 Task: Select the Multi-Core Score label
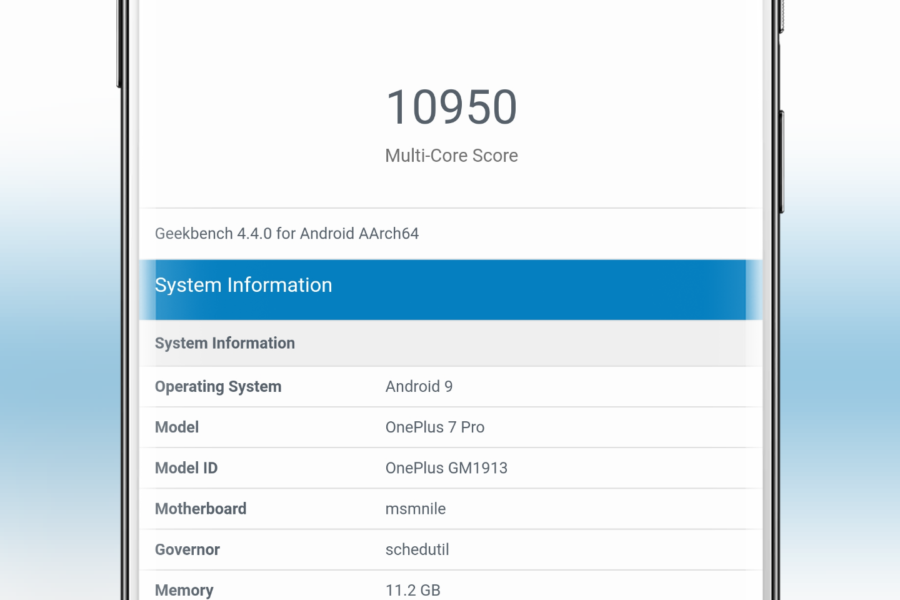pyautogui.click(x=452, y=156)
